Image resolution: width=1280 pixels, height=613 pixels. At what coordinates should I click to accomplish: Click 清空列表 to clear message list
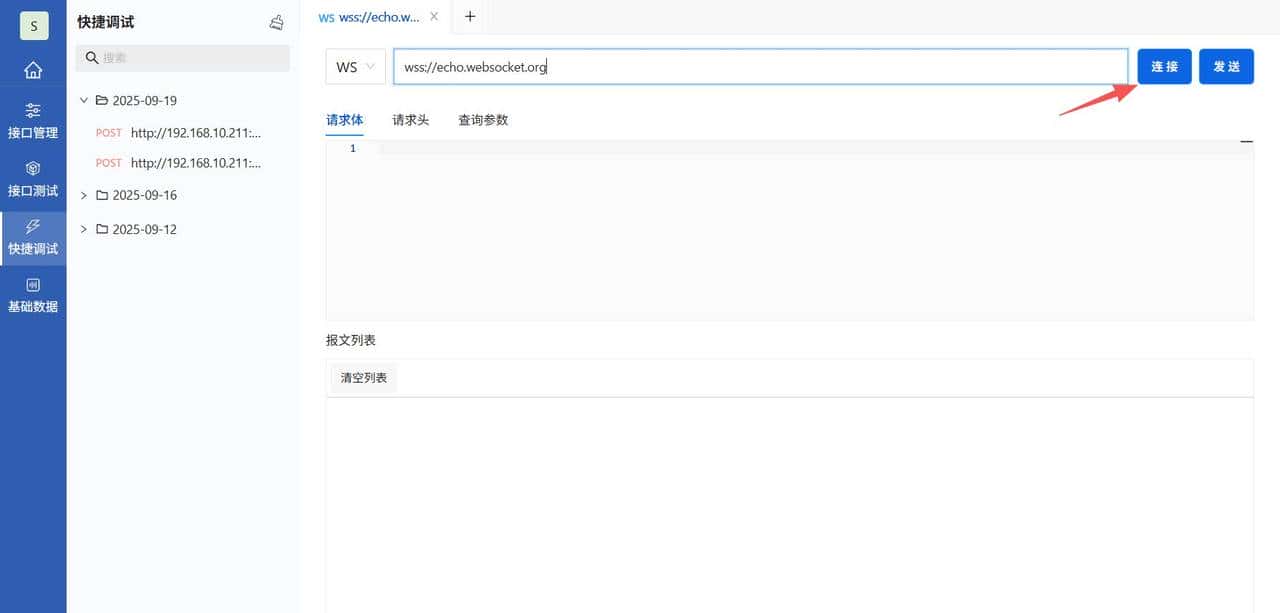coord(362,377)
